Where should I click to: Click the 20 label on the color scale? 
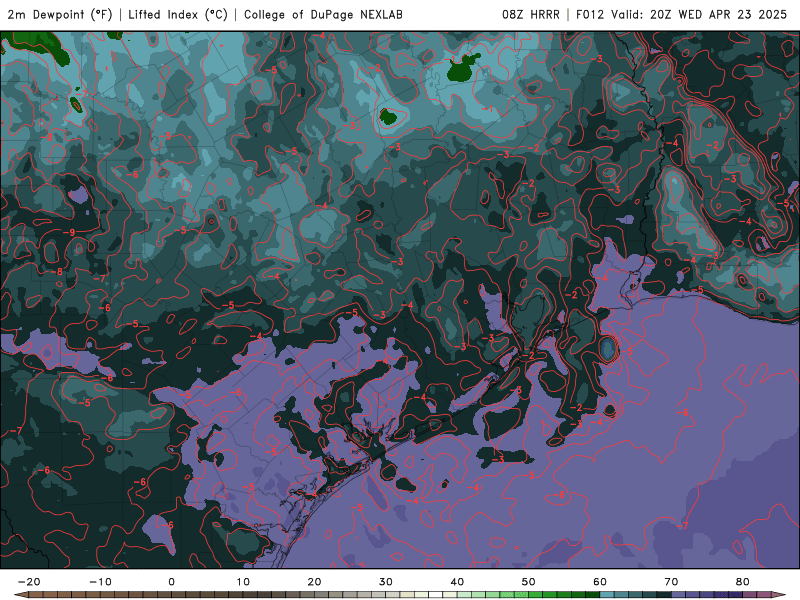[314, 582]
